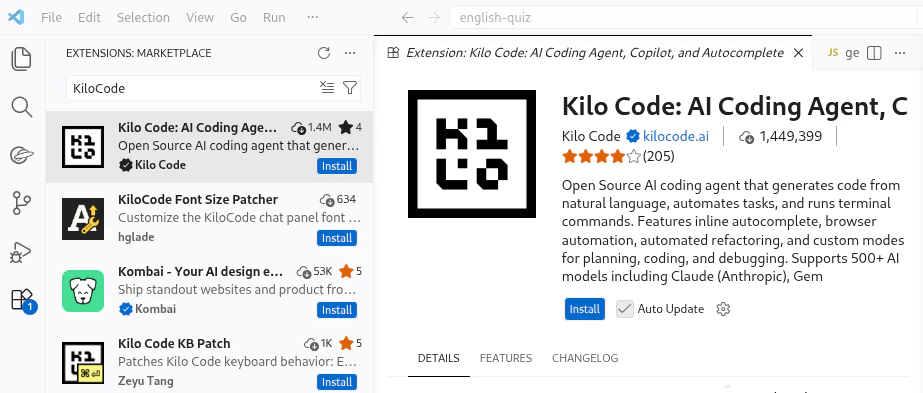
Task: Click the main Install button in details
Action: (585, 309)
